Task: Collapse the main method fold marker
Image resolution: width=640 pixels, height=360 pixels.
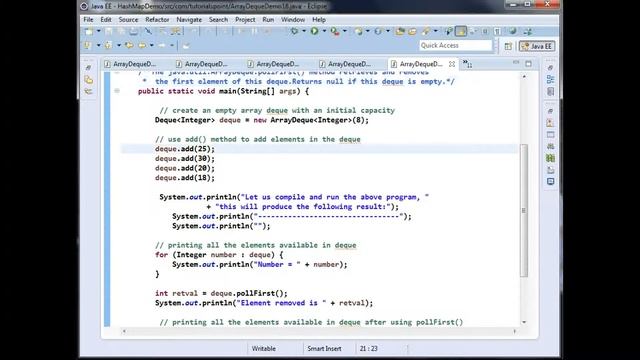Action: (117, 91)
